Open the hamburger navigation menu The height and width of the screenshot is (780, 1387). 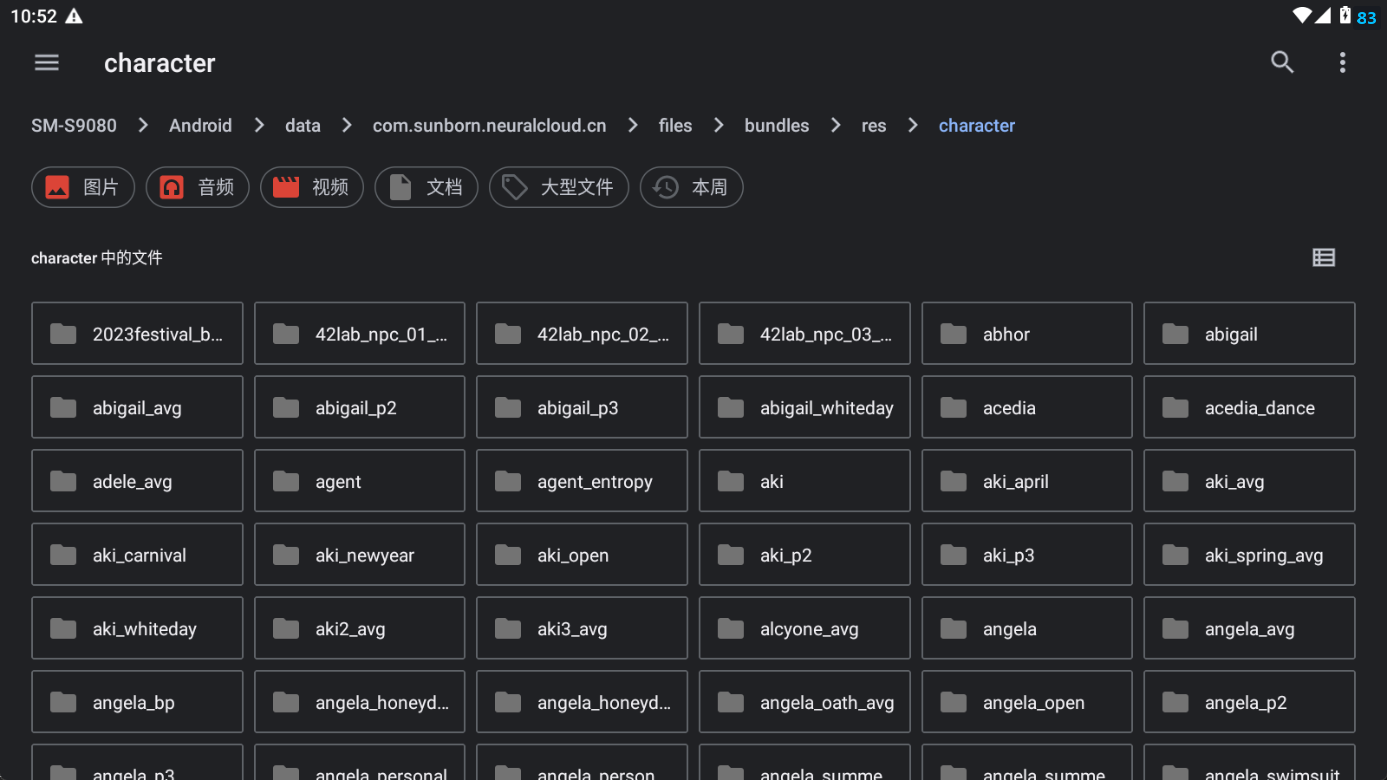tap(47, 63)
